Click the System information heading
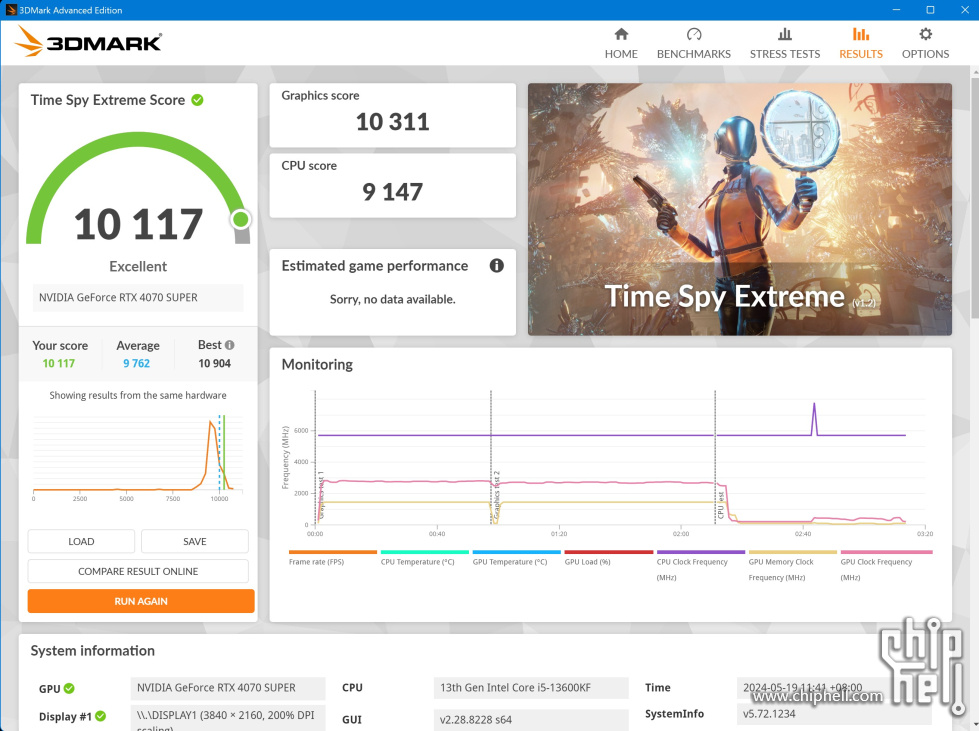The height and width of the screenshot is (731, 979). pyautogui.click(x=92, y=650)
